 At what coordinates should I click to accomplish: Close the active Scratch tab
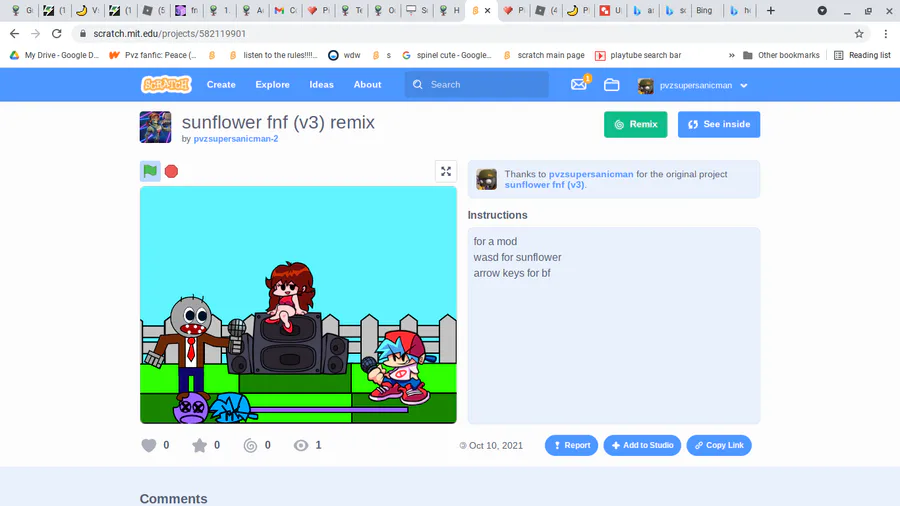coord(487,10)
